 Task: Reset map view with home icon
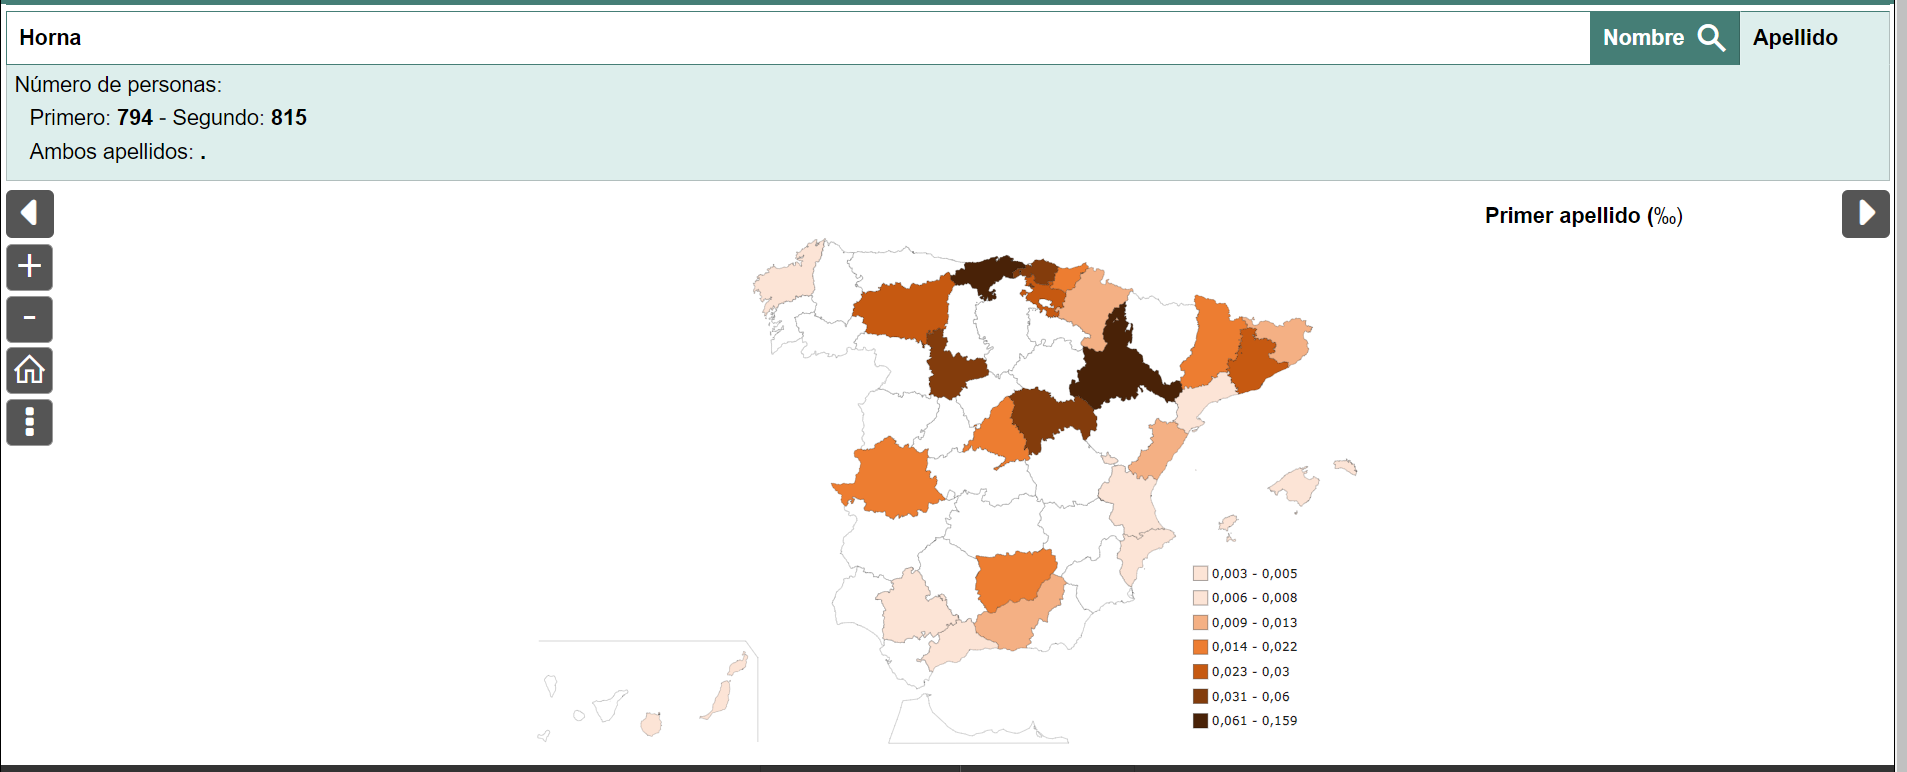30,371
